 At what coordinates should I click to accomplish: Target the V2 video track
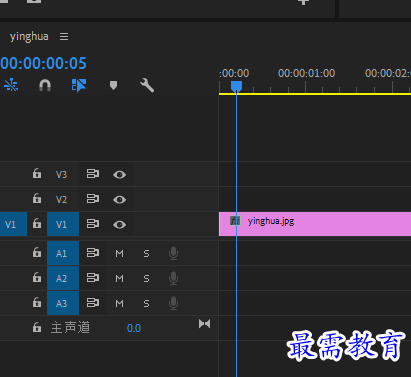[x=63, y=199]
